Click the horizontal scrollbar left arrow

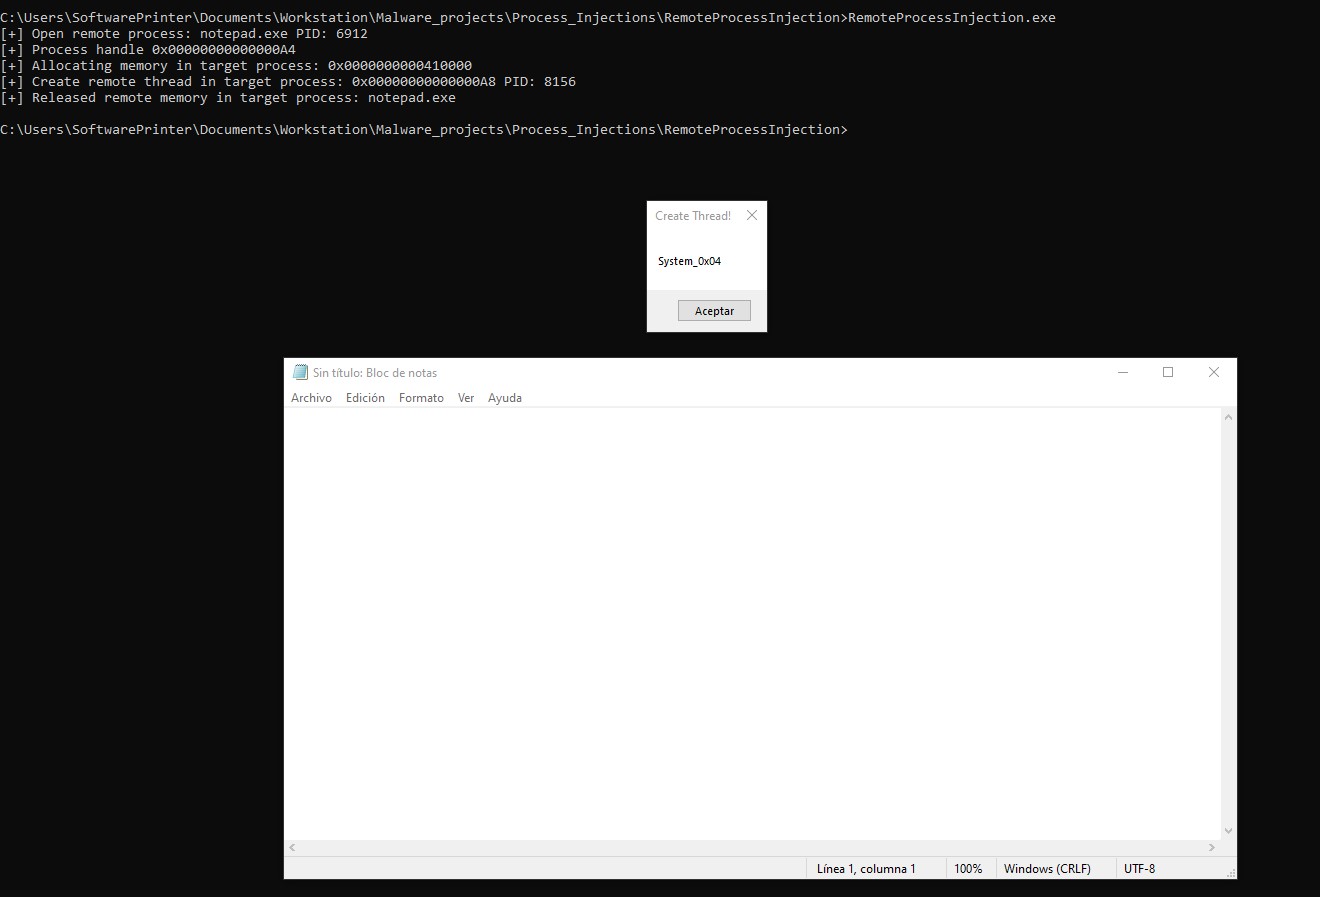click(293, 848)
